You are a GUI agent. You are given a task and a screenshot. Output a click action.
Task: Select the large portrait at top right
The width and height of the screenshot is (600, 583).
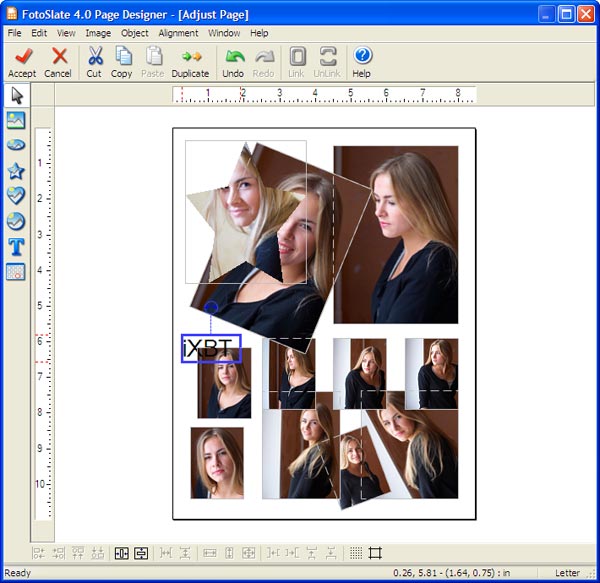tap(396, 234)
